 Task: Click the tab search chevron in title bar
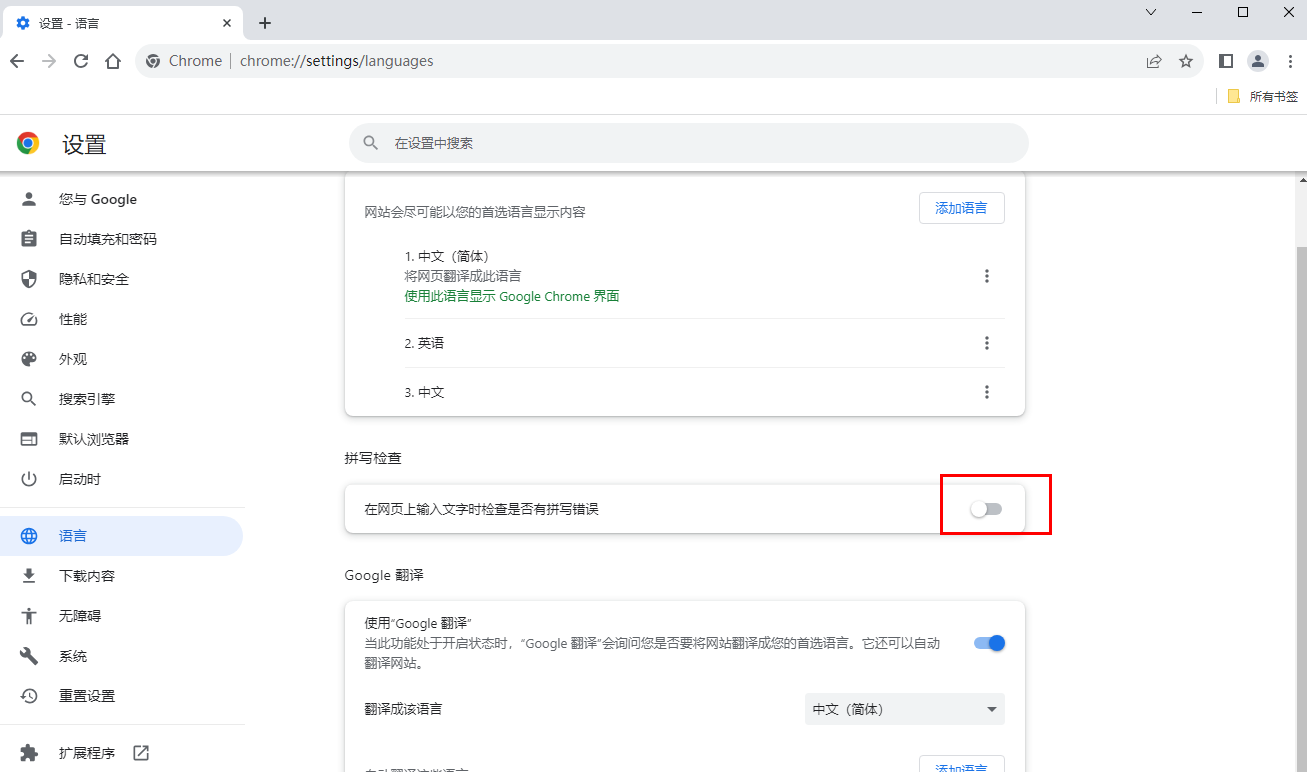click(x=1151, y=12)
